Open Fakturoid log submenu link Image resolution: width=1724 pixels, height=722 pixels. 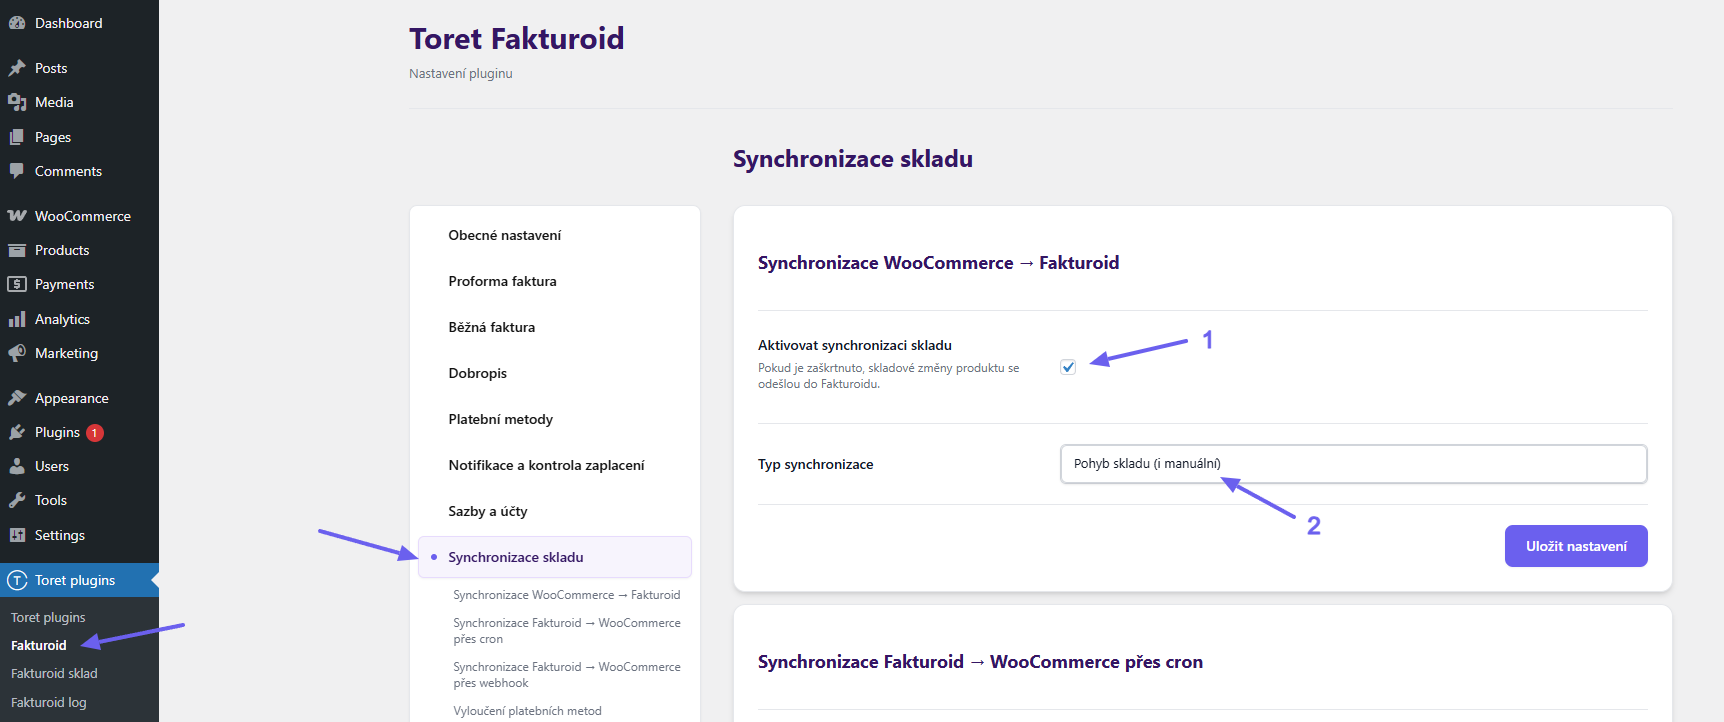tap(49, 703)
